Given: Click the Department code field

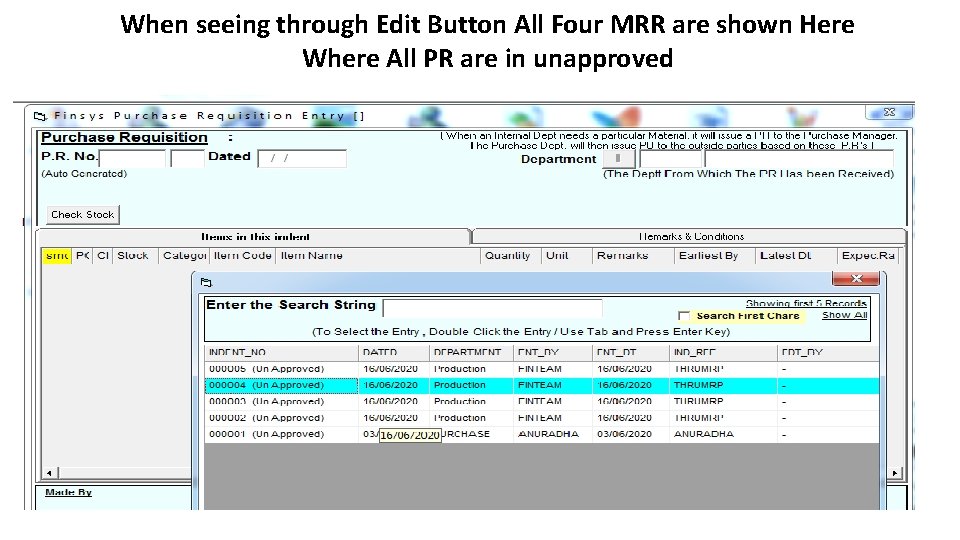Looking at the screenshot, I should click(x=670, y=159).
